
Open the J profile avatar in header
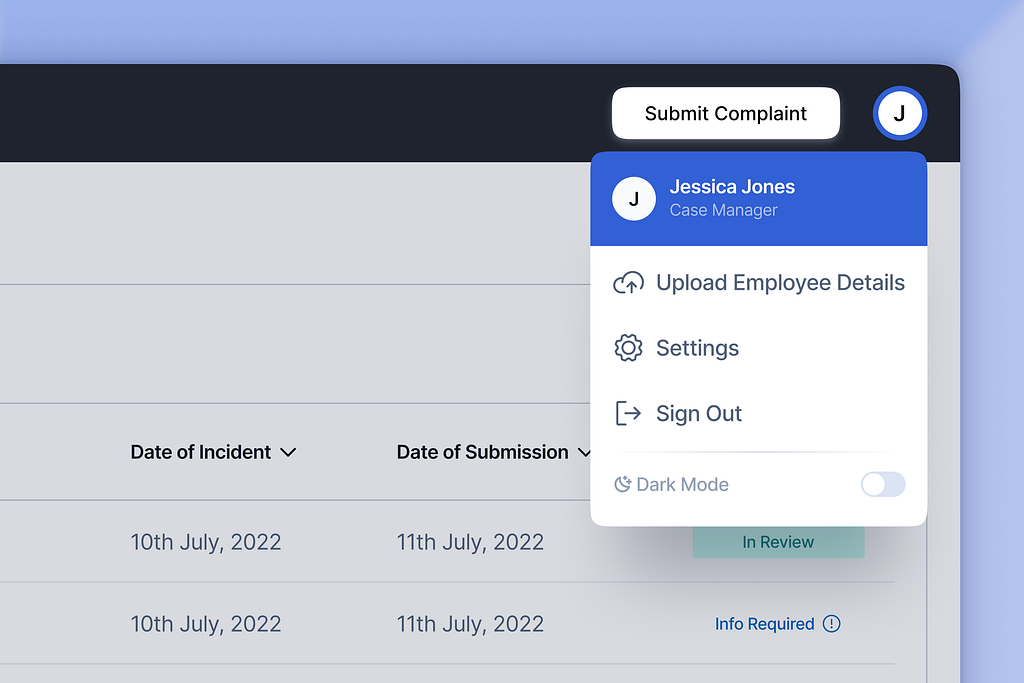pyautogui.click(x=899, y=113)
